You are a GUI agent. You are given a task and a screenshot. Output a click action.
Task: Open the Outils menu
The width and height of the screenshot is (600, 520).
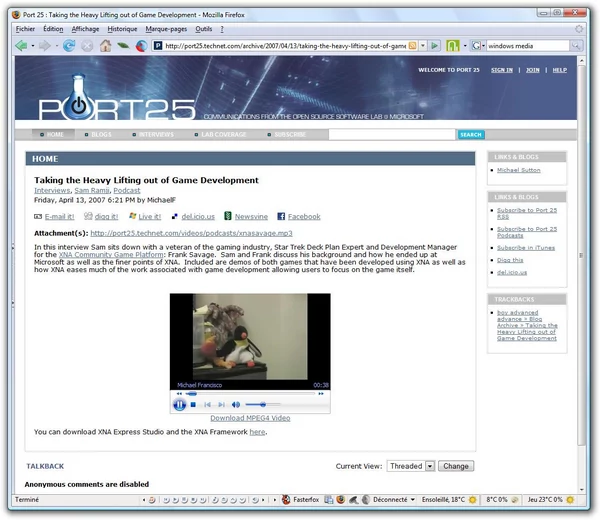204,29
